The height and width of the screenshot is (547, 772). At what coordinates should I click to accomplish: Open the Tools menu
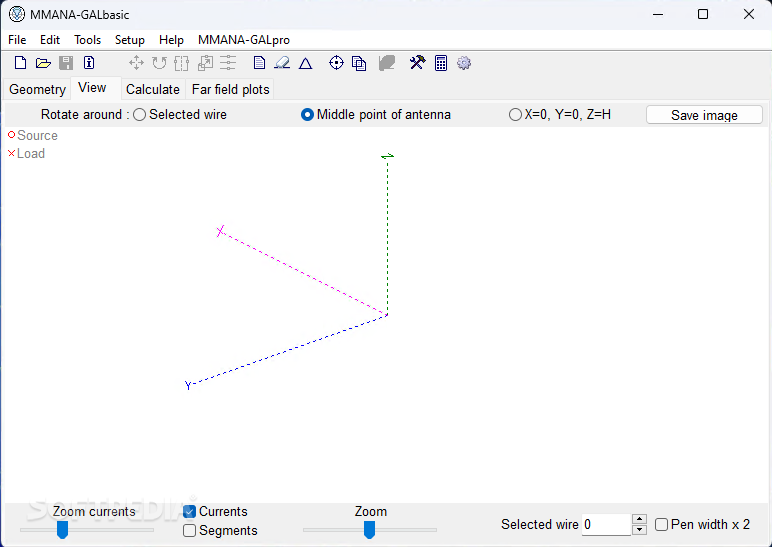87,40
